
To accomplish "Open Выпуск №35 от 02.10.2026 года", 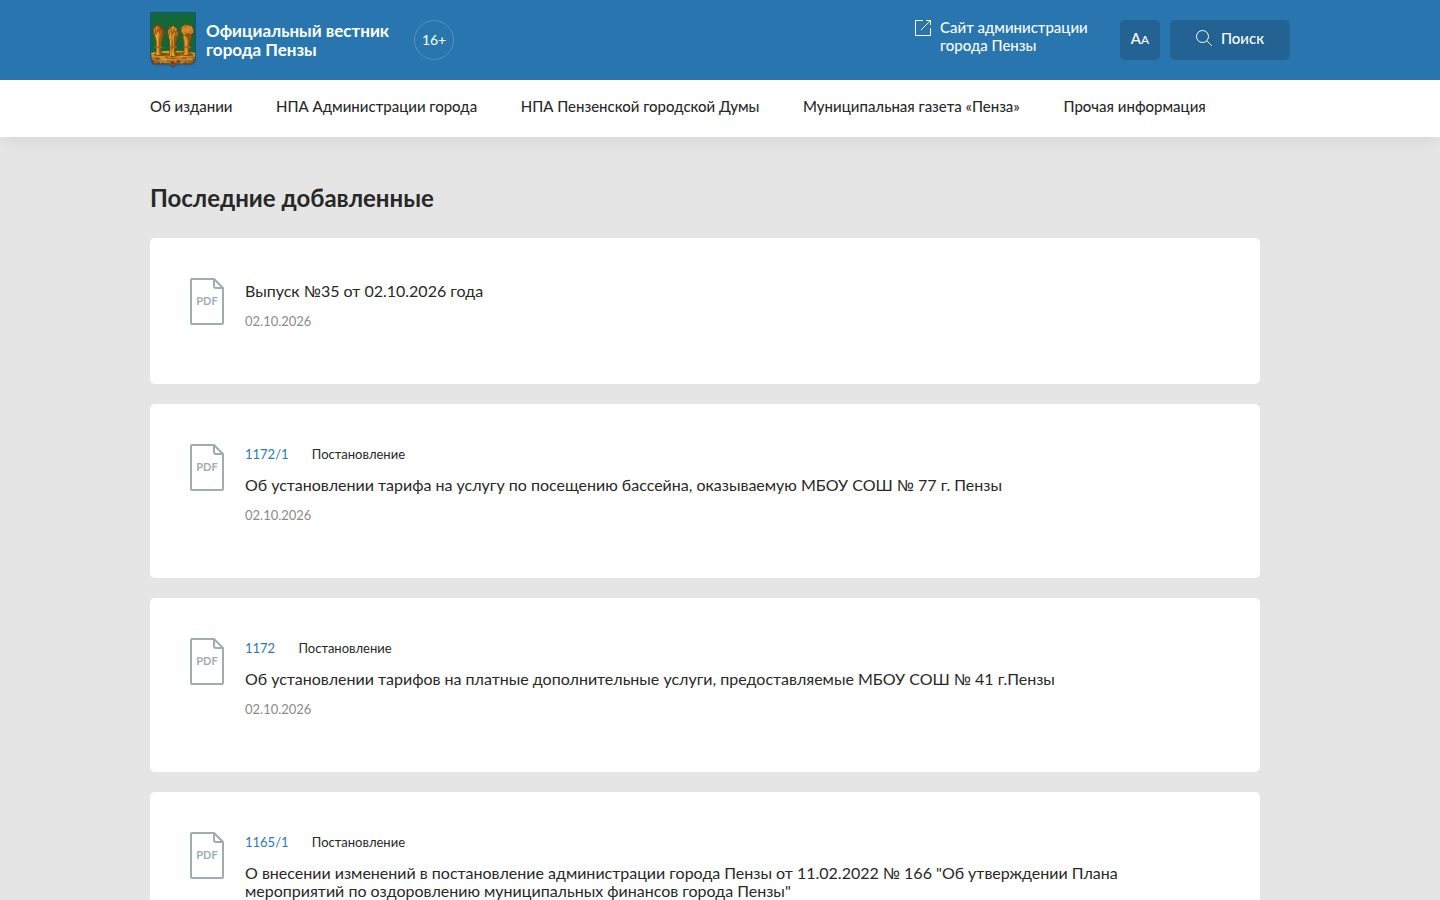I will coord(364,292).
